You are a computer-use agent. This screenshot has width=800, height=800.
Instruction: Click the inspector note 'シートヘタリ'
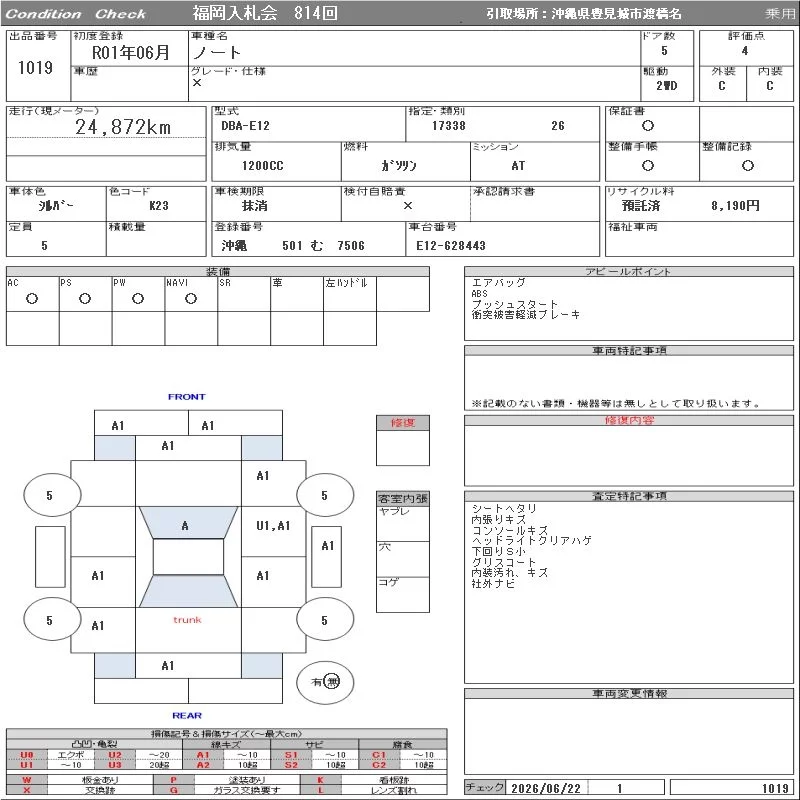tap(504, 509)
